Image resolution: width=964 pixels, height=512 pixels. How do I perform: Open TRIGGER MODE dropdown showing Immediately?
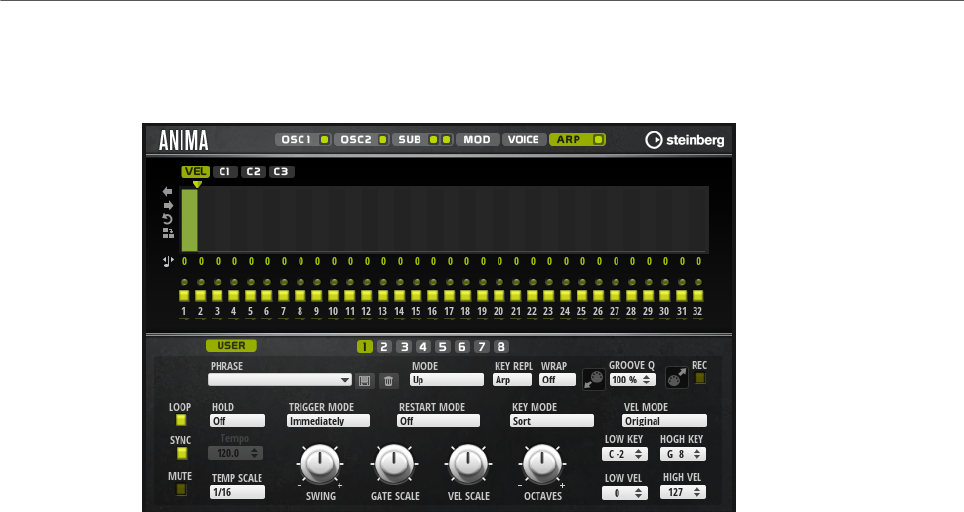click(328, 421)
